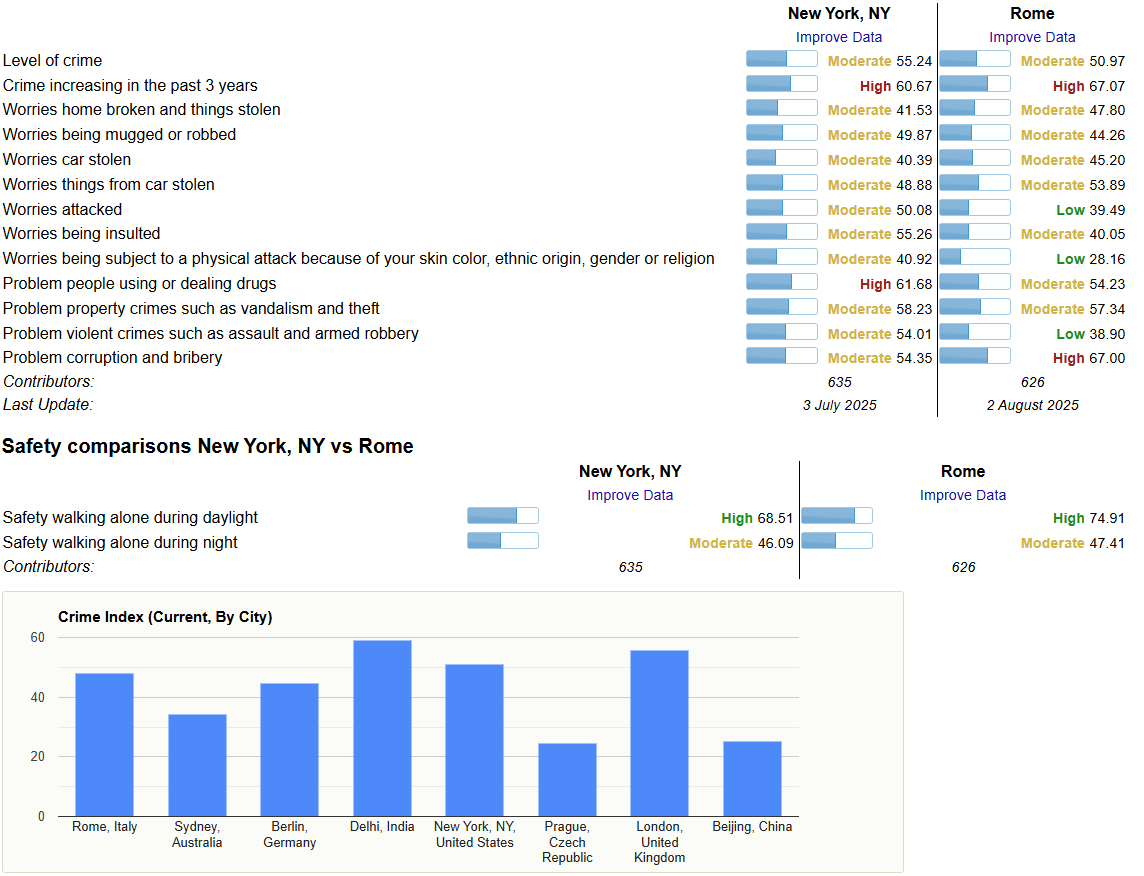Click New York's safety walking alone night bar
The width and height of the screenshot is (1144, 876).
click(x=502, y=541)
